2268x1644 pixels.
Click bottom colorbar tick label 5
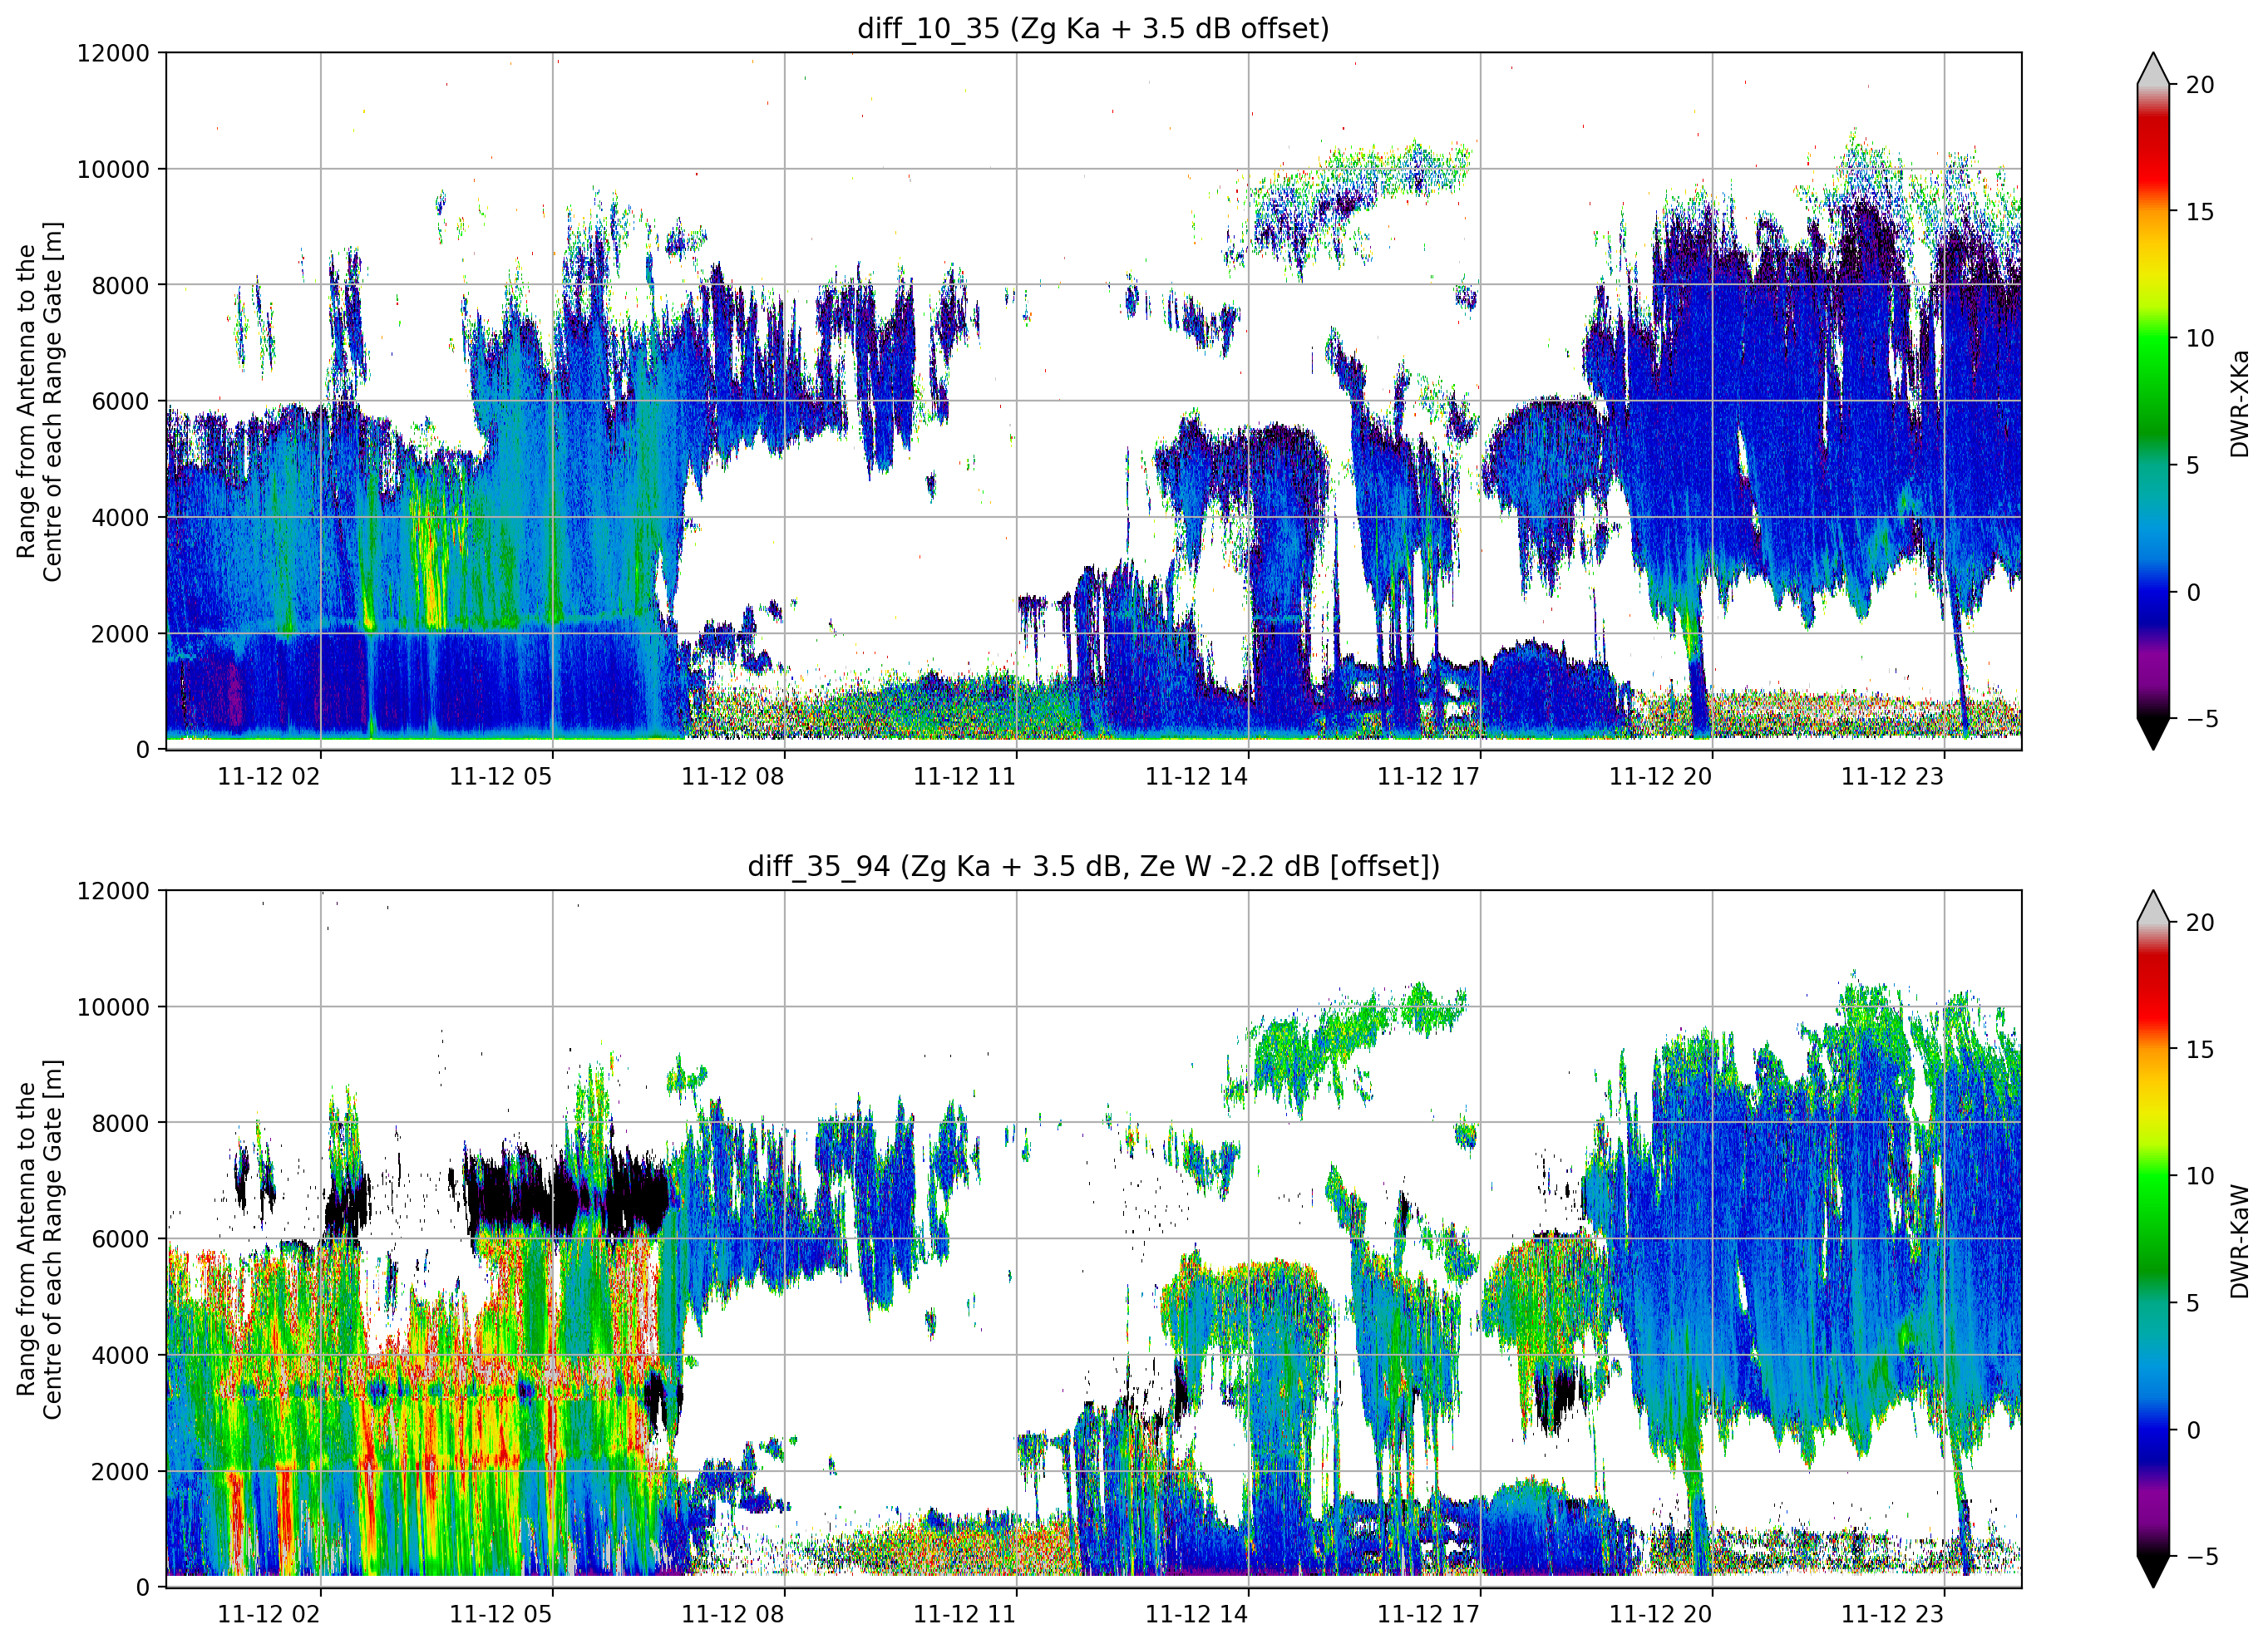click(x=2193, y=1303)
